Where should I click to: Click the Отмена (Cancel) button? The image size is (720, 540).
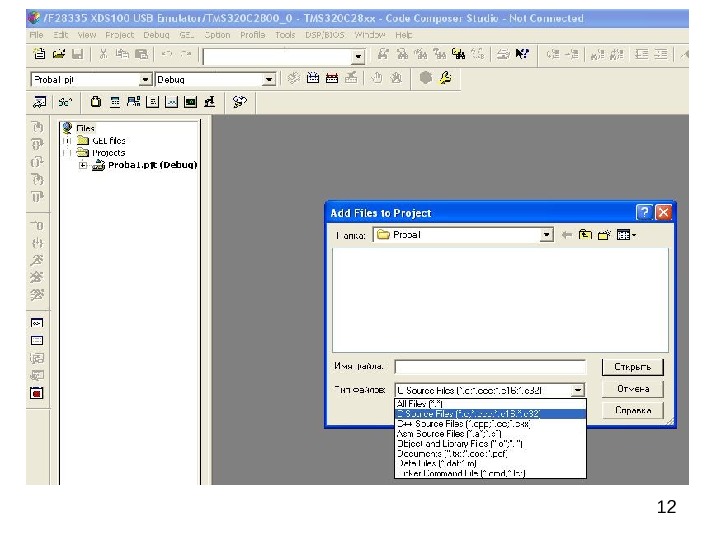pyautogui.click(x=633, y=389)
